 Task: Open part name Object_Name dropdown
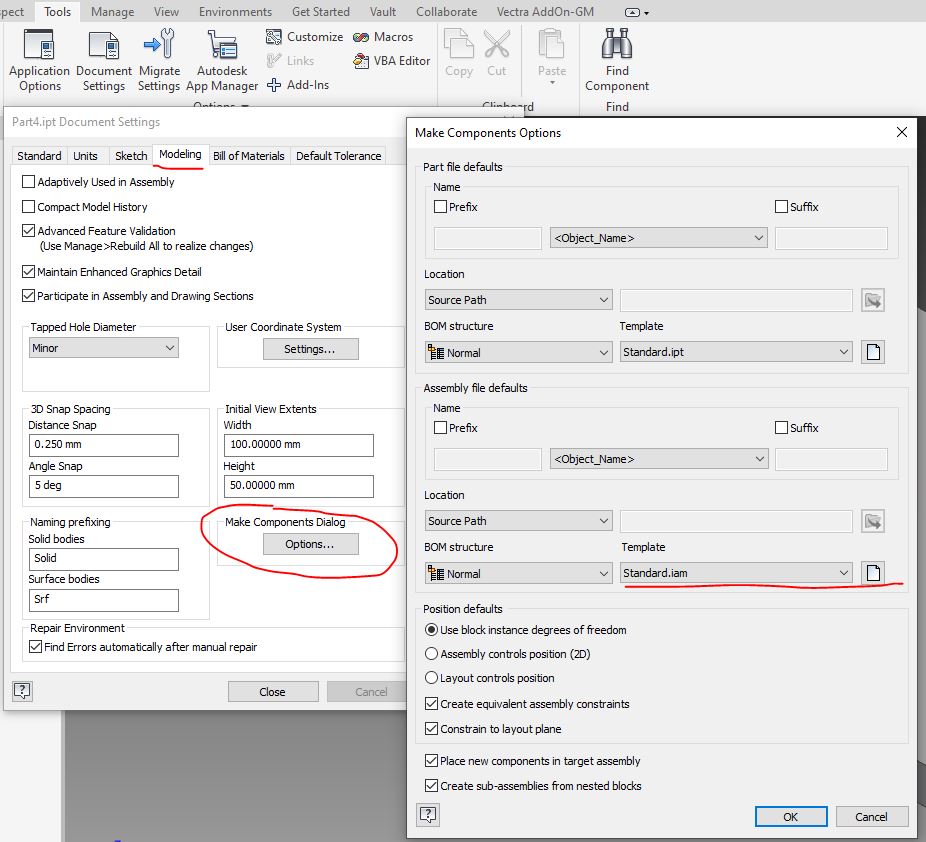658,238
